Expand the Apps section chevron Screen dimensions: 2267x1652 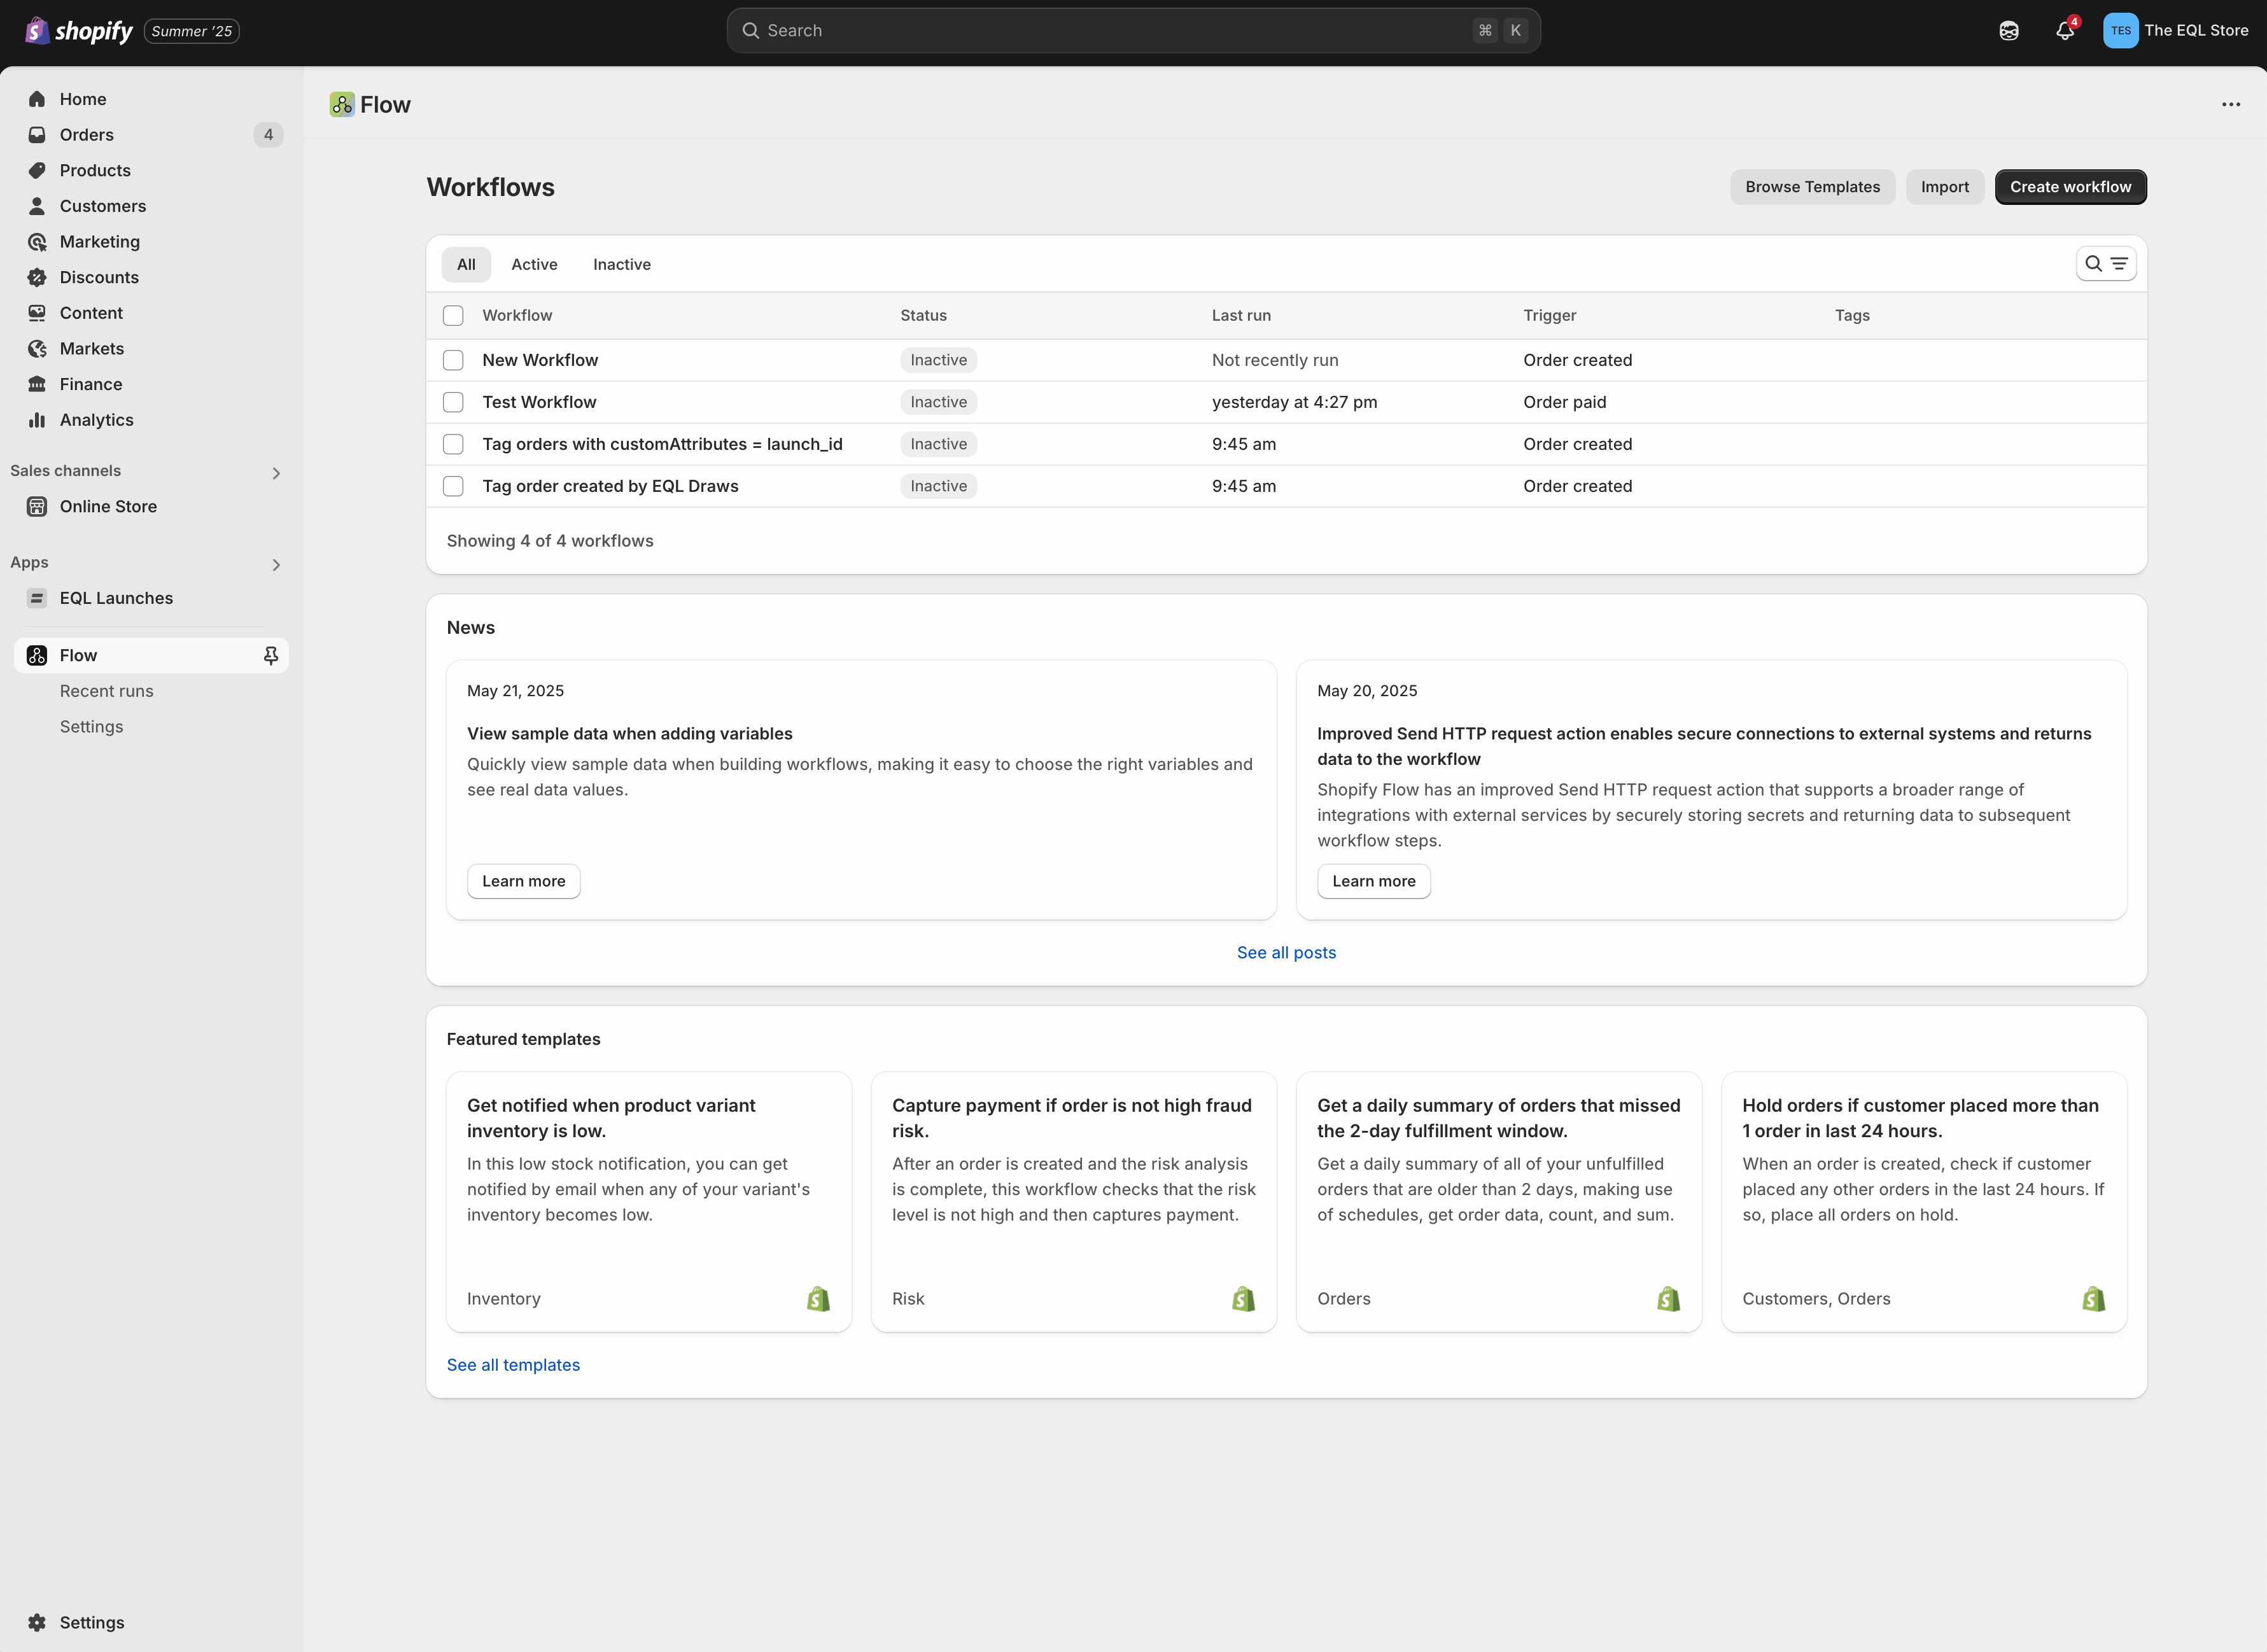pos(276,565)
